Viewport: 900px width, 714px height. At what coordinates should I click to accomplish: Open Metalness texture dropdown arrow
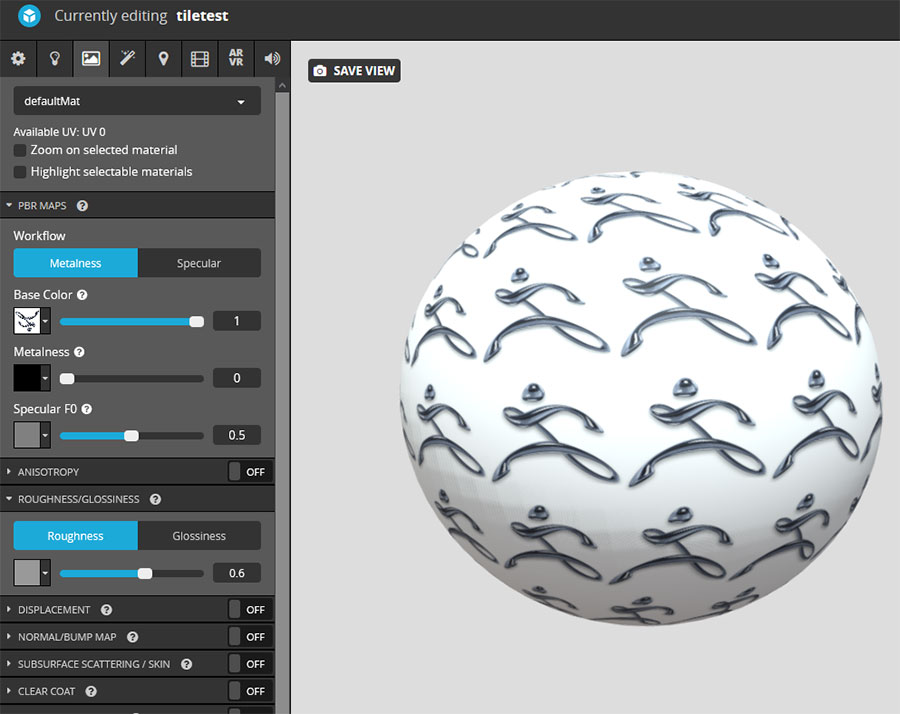point(45,378)
